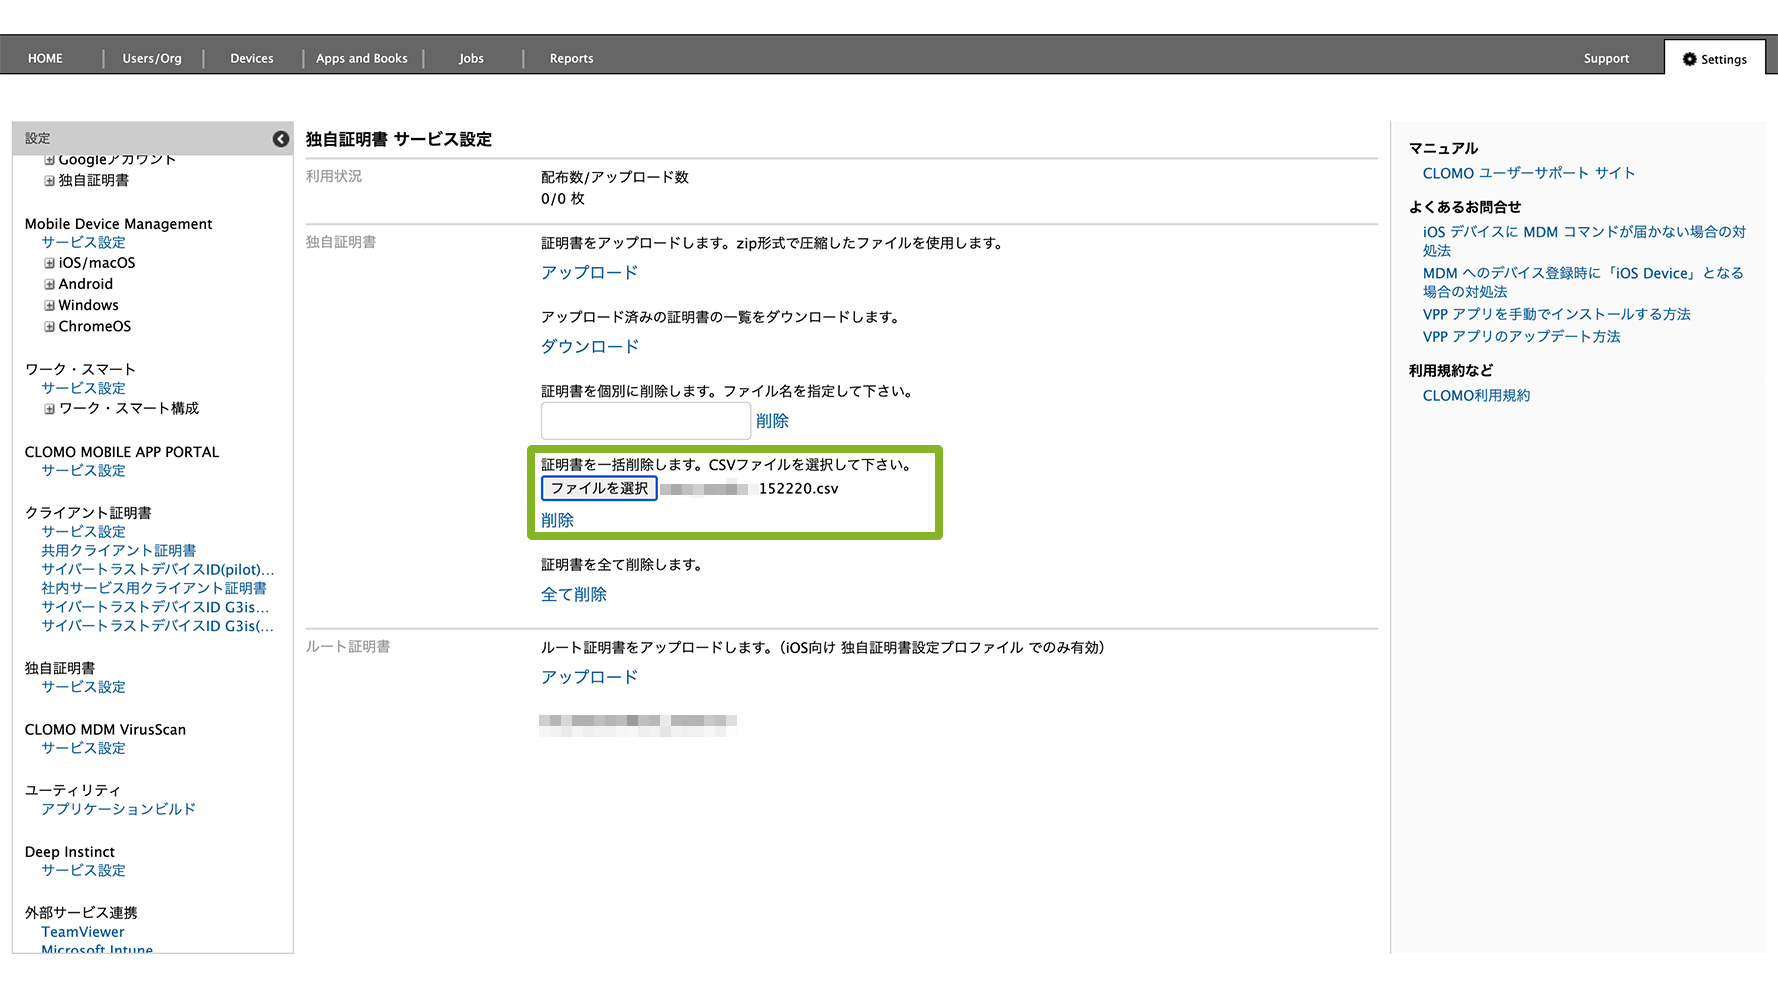Expand the 独自証明書 tree node

pos(49,181)
